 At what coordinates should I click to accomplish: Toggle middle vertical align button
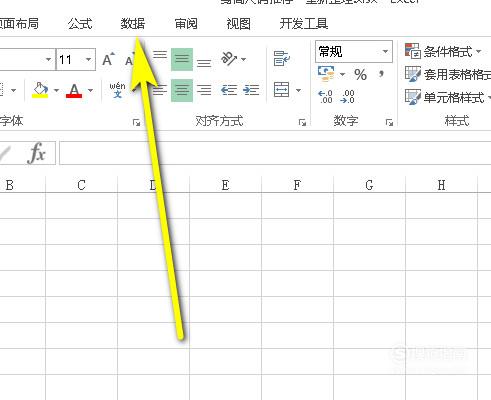pos(182,59)
